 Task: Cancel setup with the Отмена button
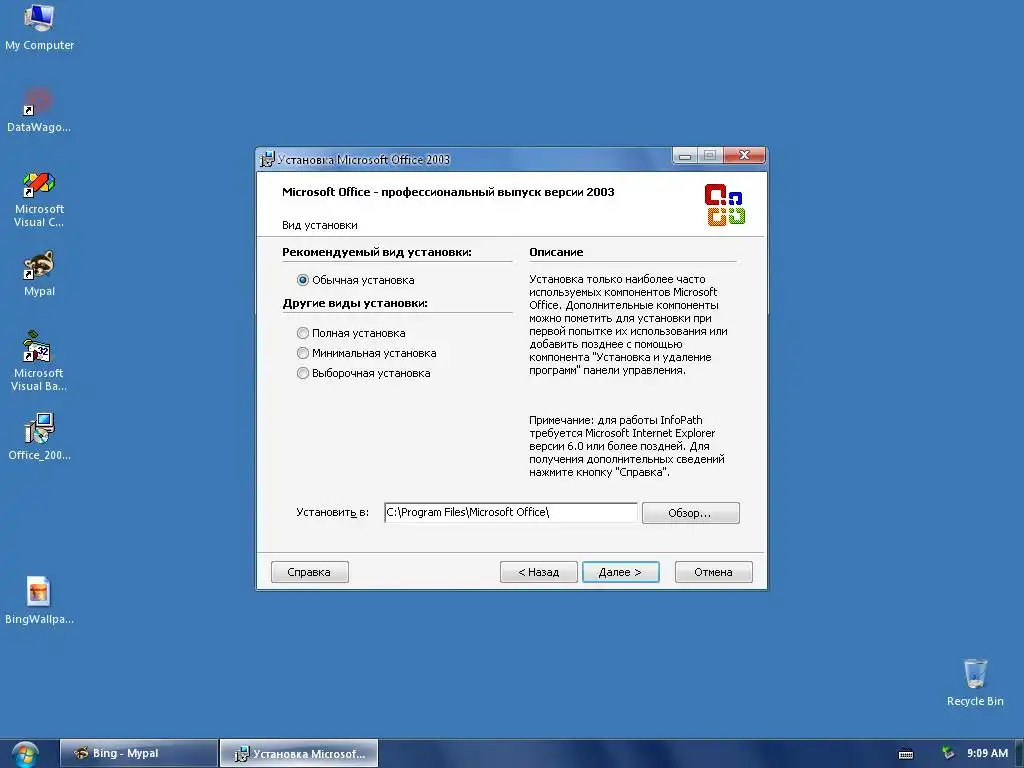click(713, 572)
